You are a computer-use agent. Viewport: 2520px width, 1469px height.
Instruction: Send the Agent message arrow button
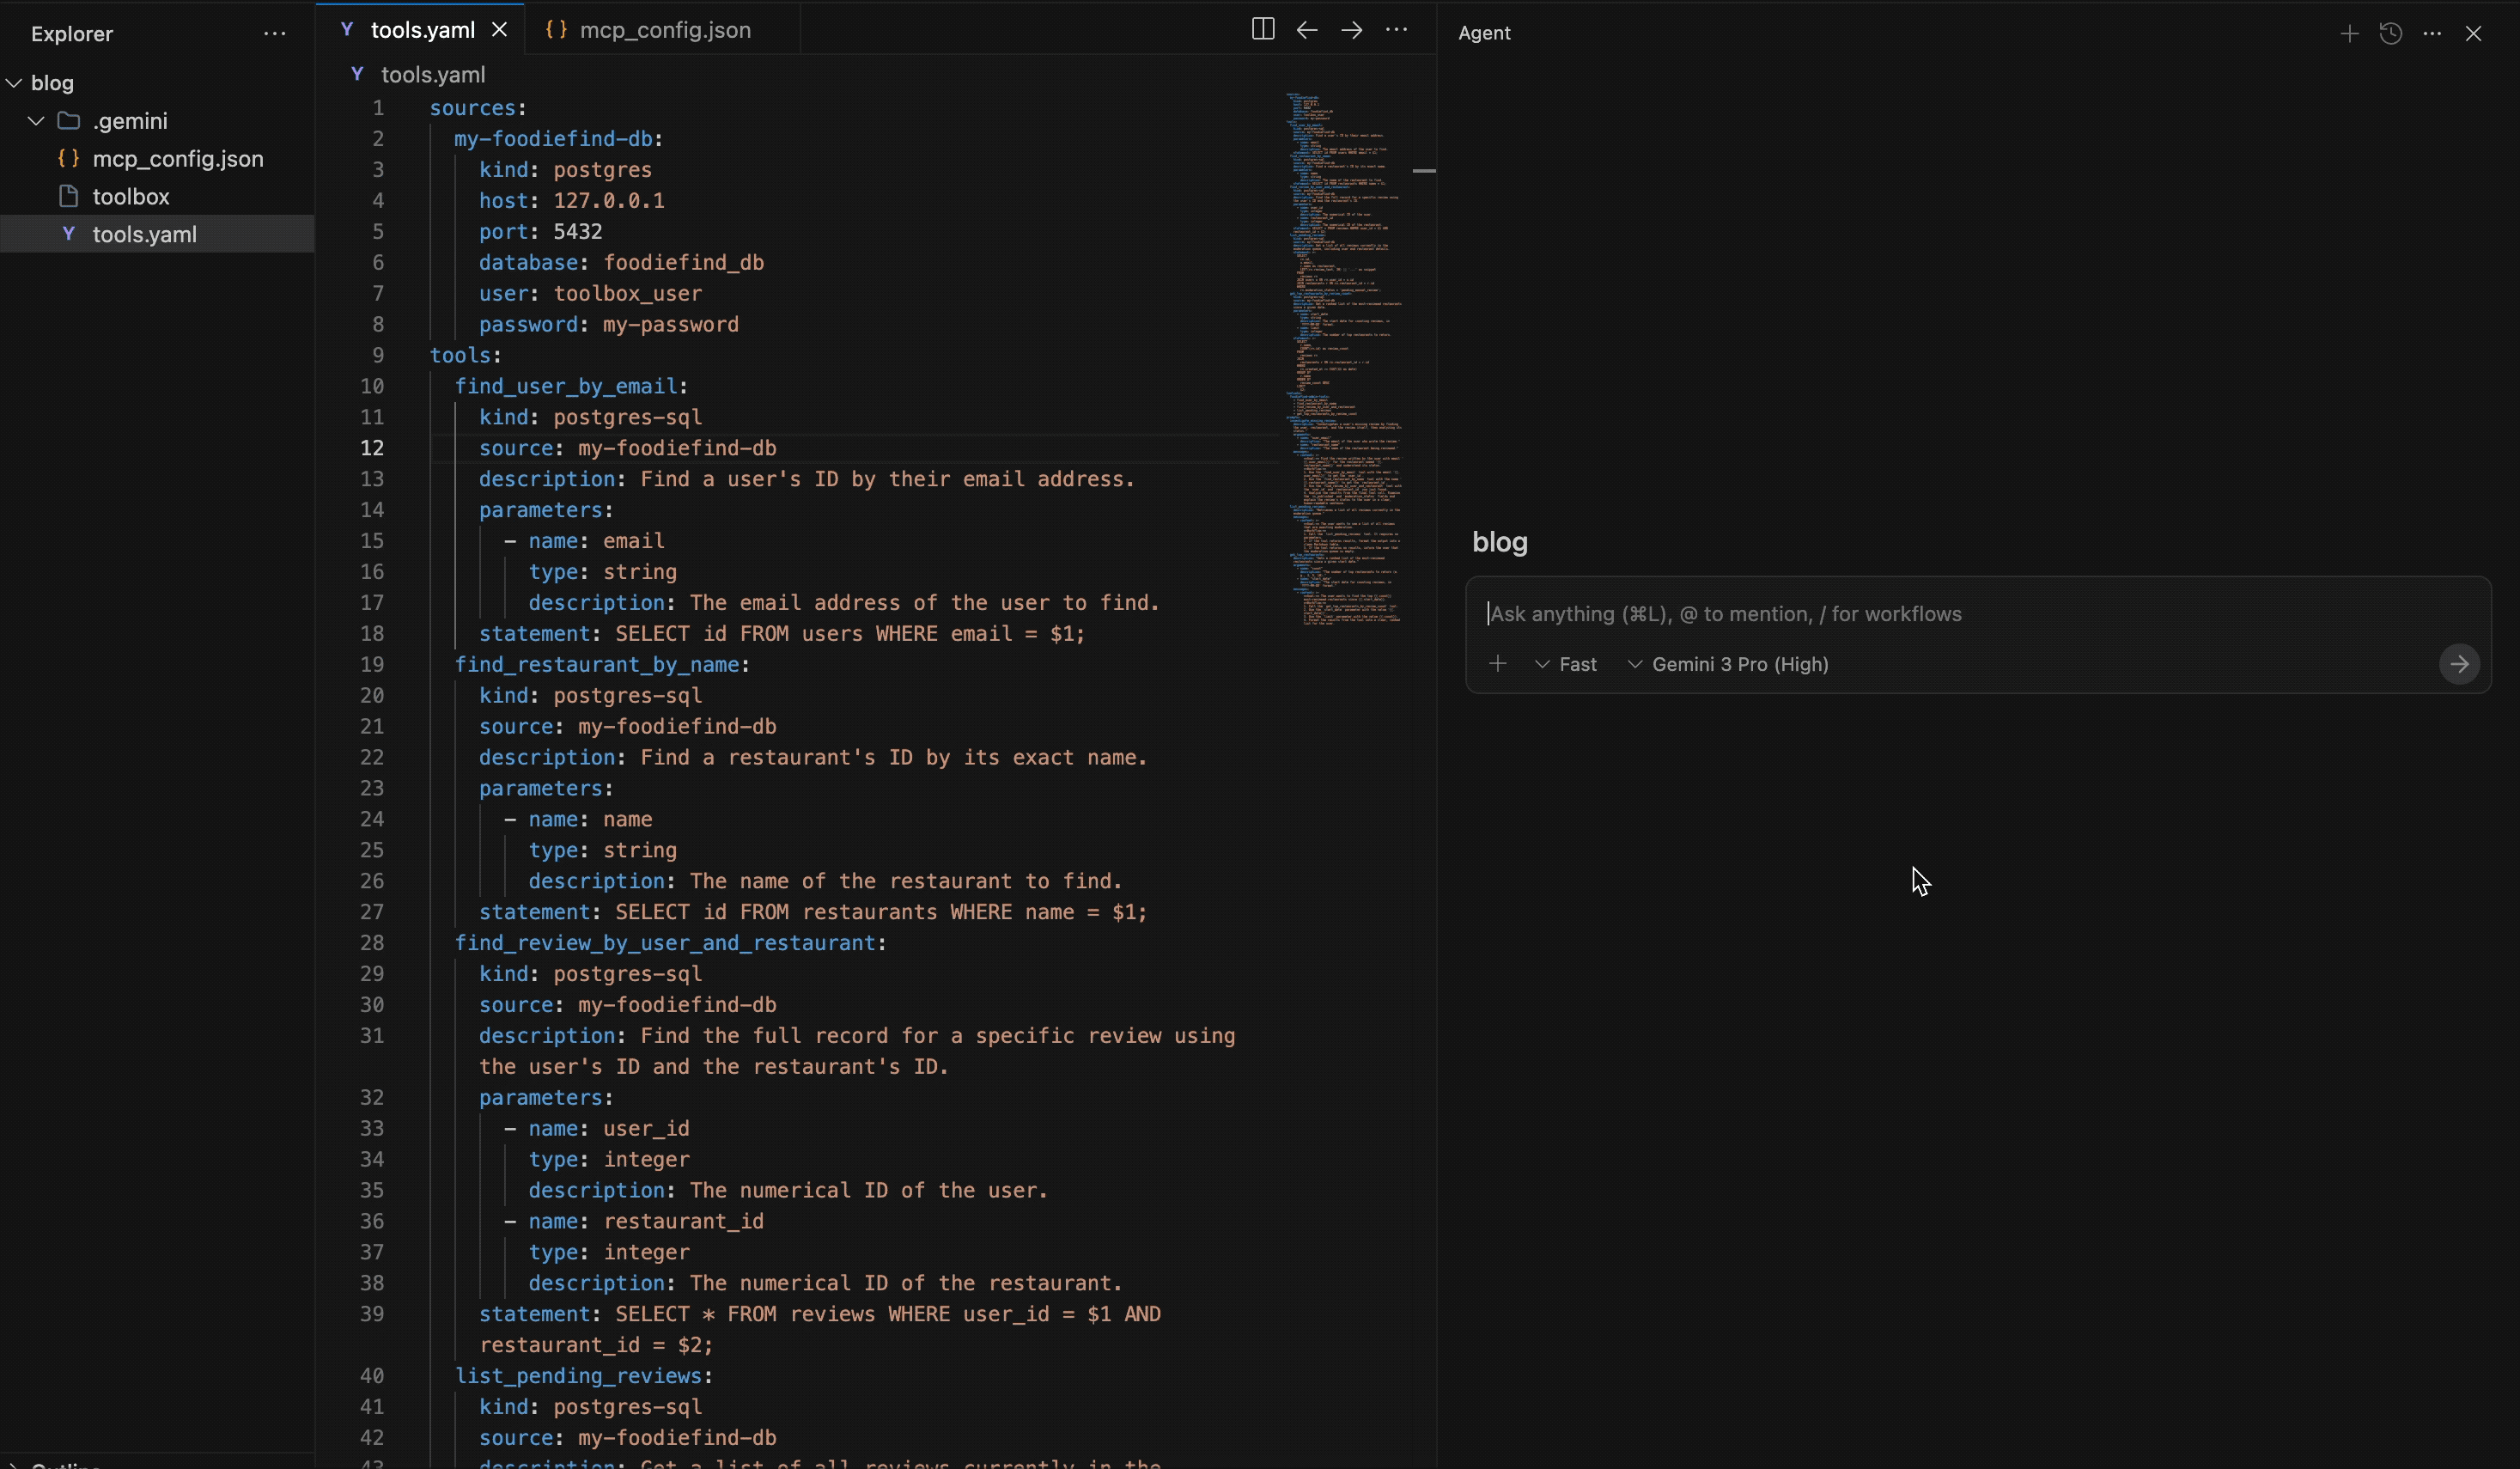(2459, 664)
